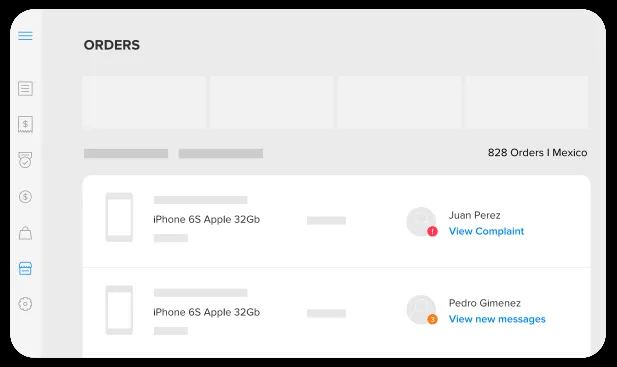Image resolution: width=617 pixels, height=367 pixels.
Task: Click the document list sidebar icon
Action: pyautogui.click(x=25, y=89)
